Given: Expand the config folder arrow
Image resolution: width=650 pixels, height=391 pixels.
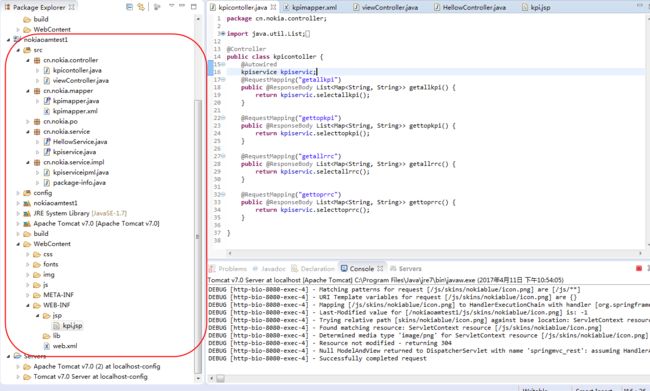Looking at the screenshot, I should coord(18,193).
